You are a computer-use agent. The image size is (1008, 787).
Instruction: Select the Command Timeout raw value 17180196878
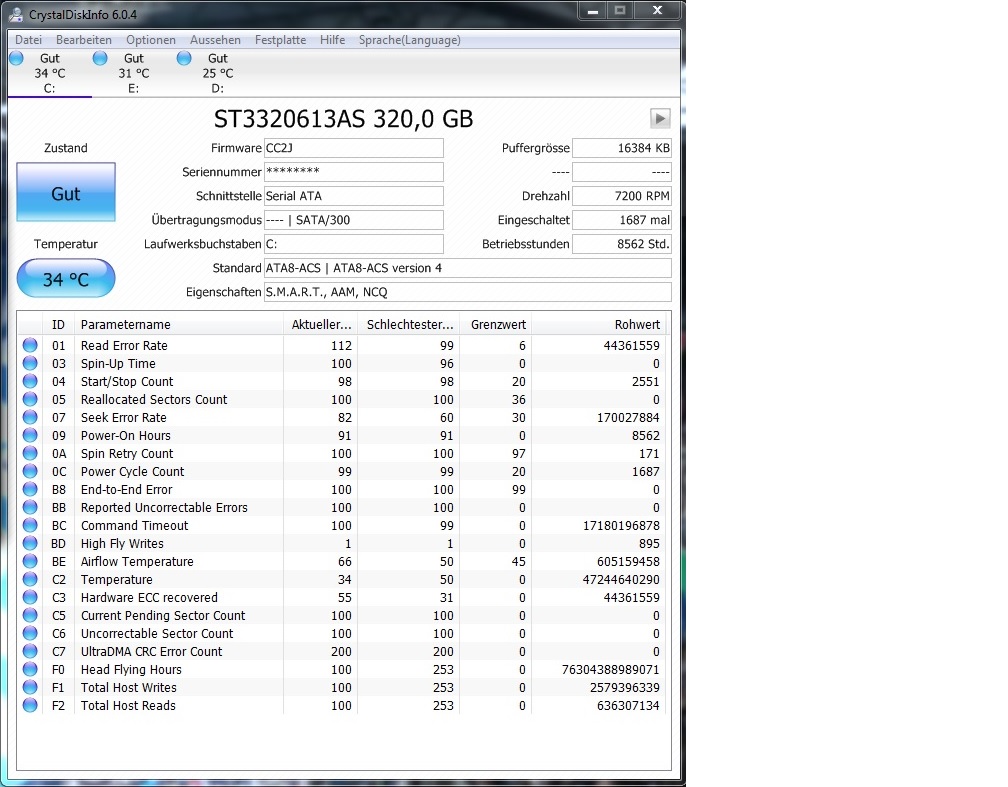pos(621,525)
